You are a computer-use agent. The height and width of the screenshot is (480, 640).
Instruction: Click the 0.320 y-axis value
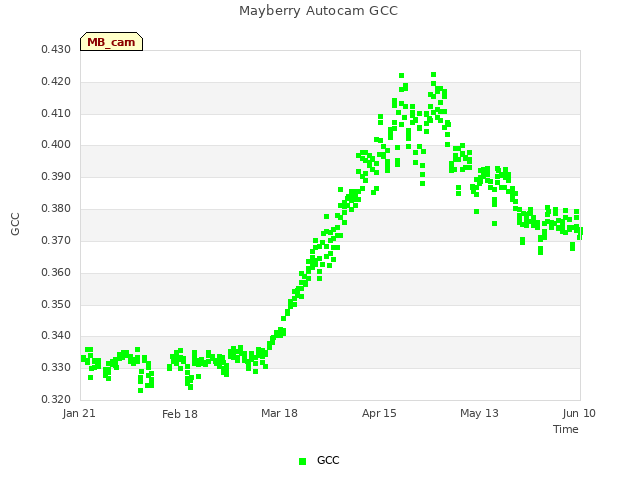[x=56, y=399]
